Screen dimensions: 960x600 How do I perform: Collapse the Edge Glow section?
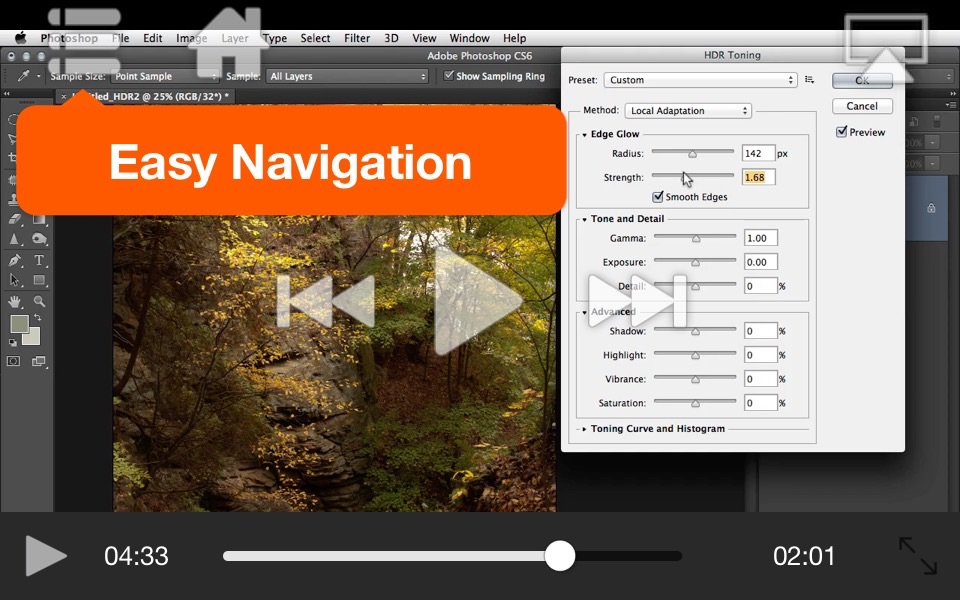[585, 134]
